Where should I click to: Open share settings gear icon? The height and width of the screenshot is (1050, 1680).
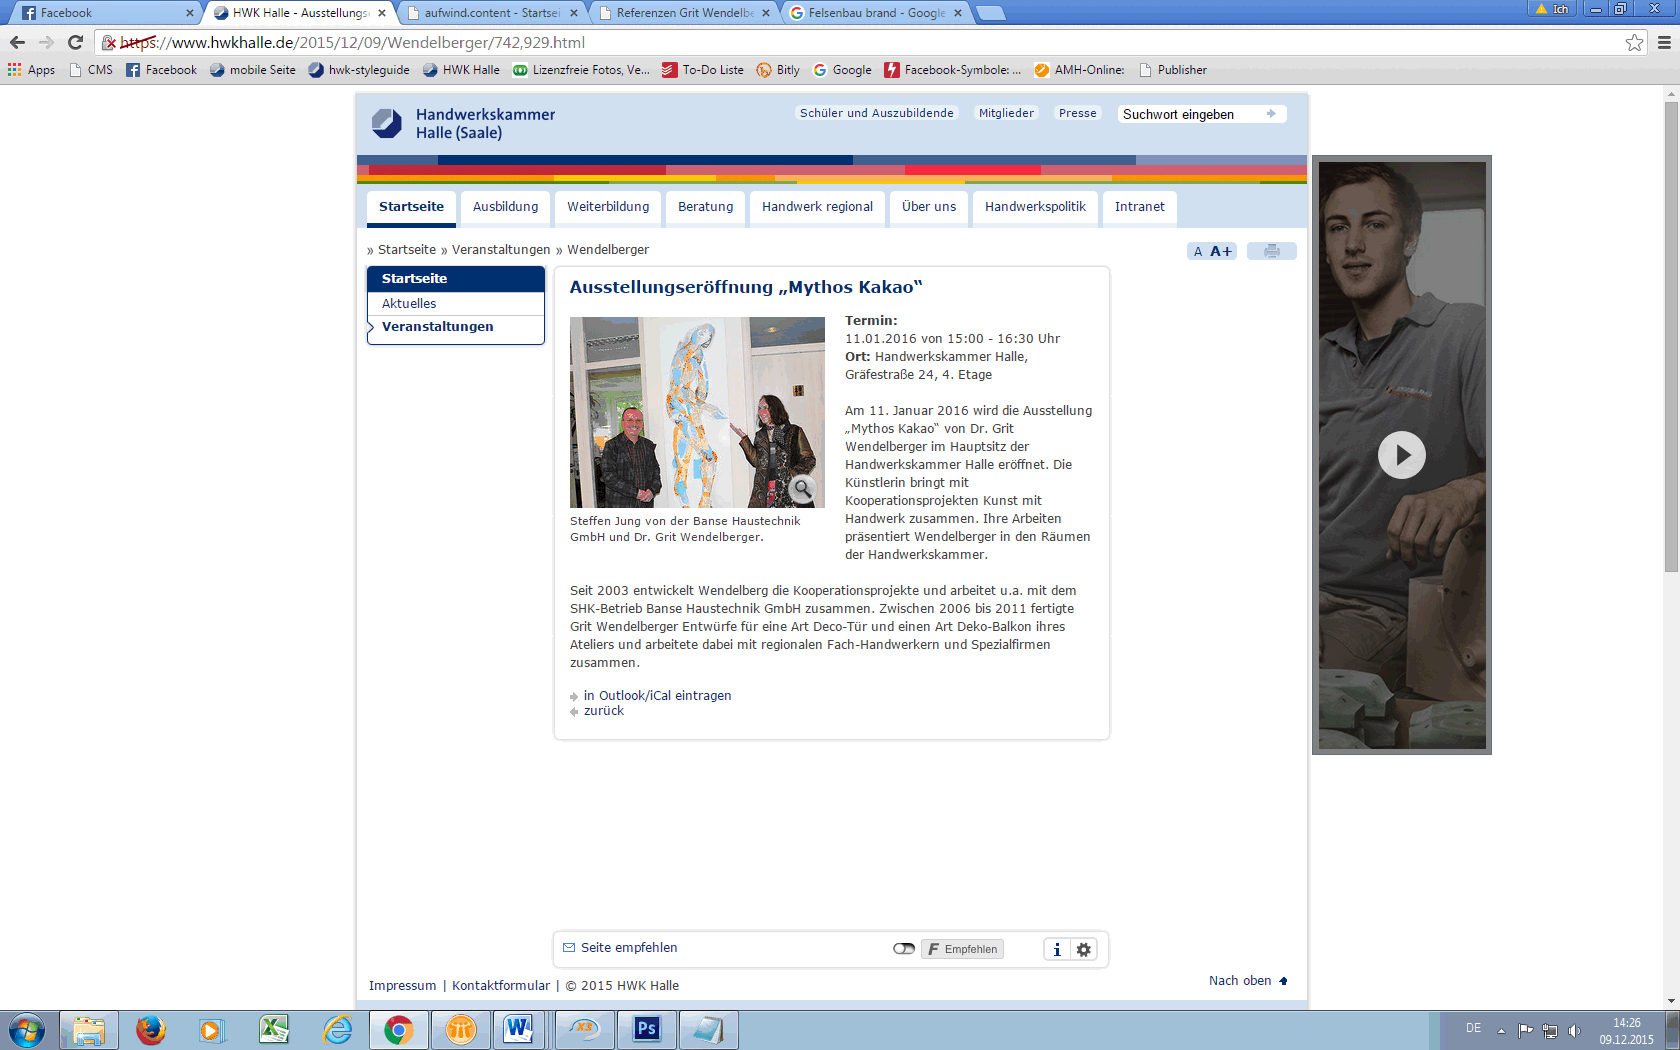click(x=1084, y=949)
